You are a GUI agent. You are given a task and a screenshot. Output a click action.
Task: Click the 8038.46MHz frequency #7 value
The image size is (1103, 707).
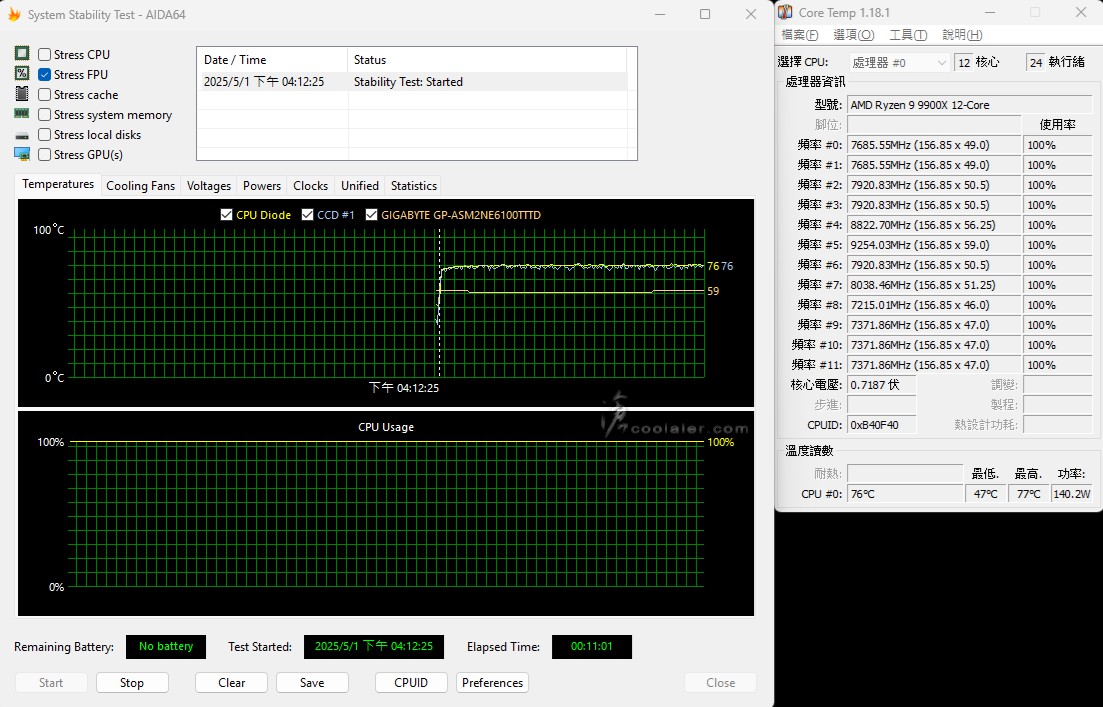pos(933,285)
